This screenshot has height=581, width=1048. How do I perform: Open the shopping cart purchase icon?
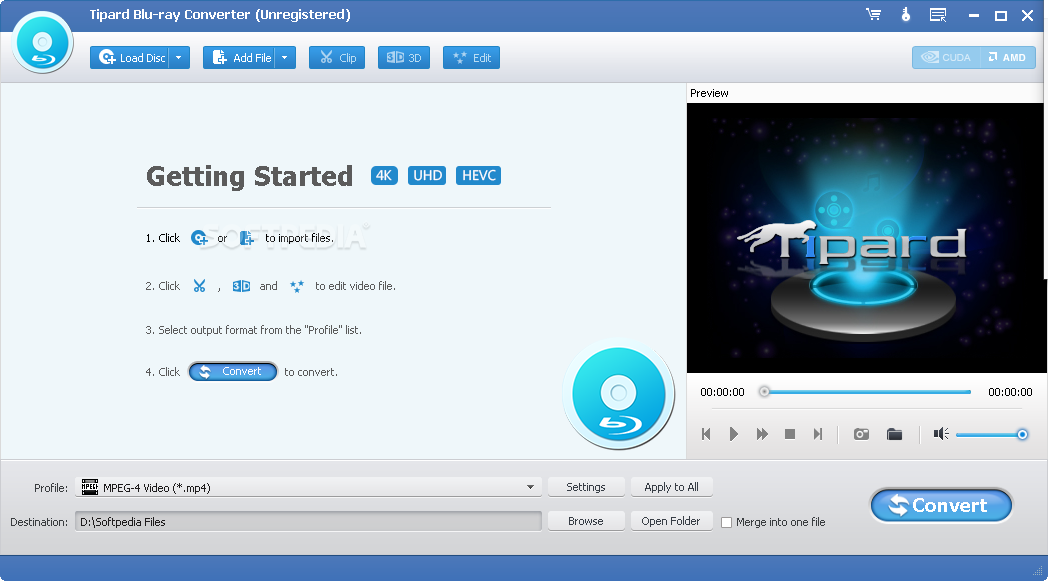[874, 15]
